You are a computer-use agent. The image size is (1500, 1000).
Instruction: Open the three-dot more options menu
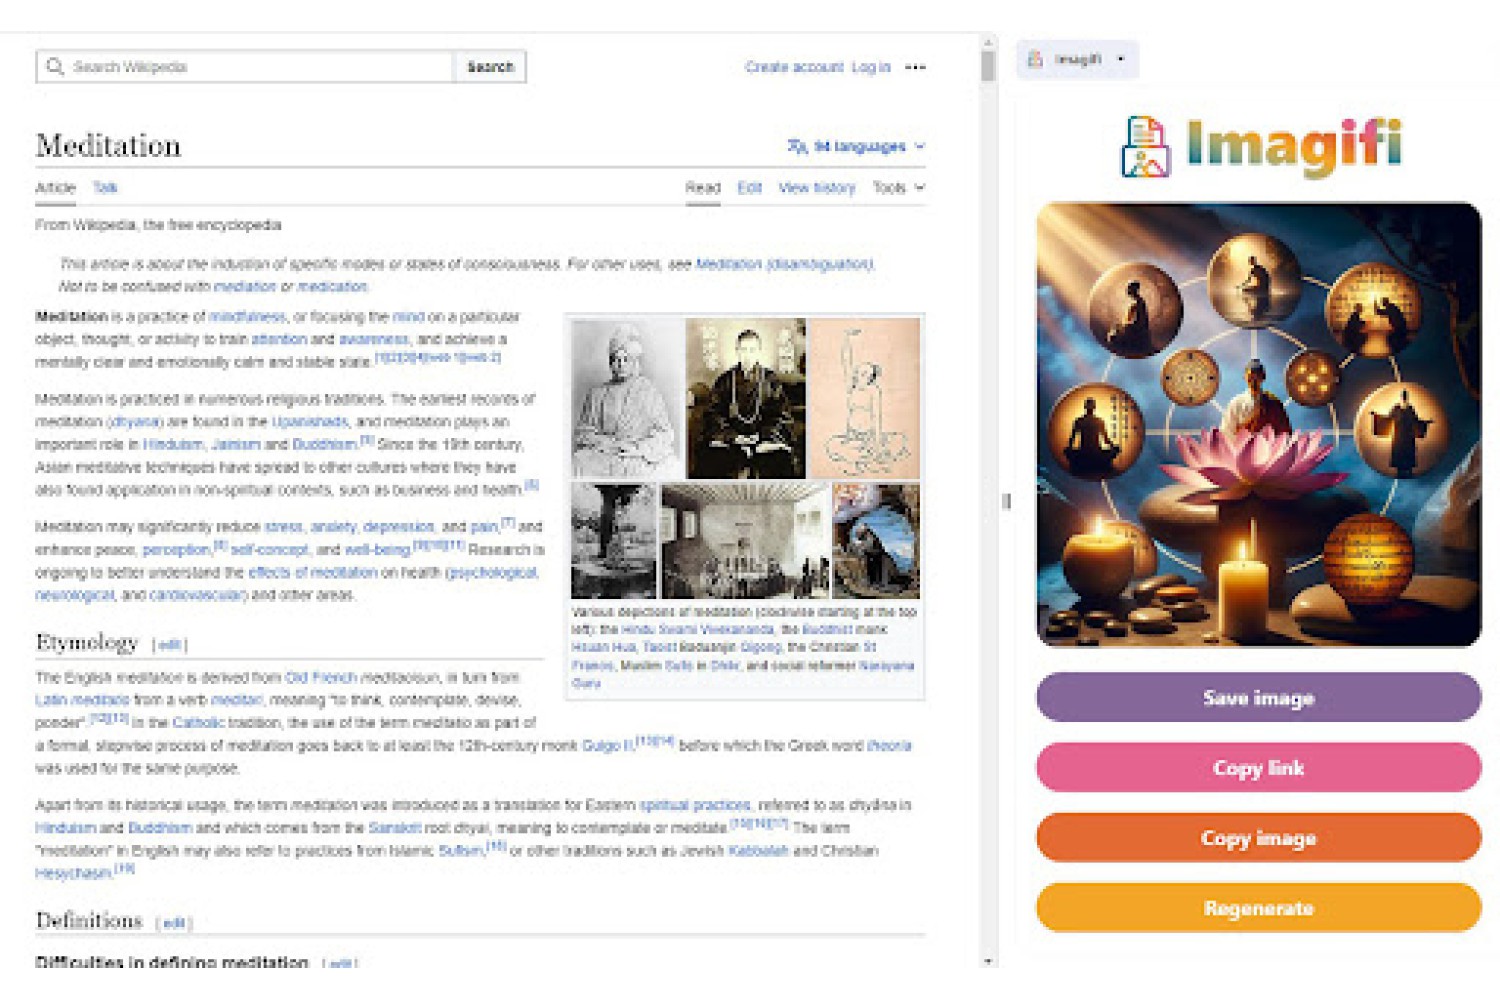(915, 67)
